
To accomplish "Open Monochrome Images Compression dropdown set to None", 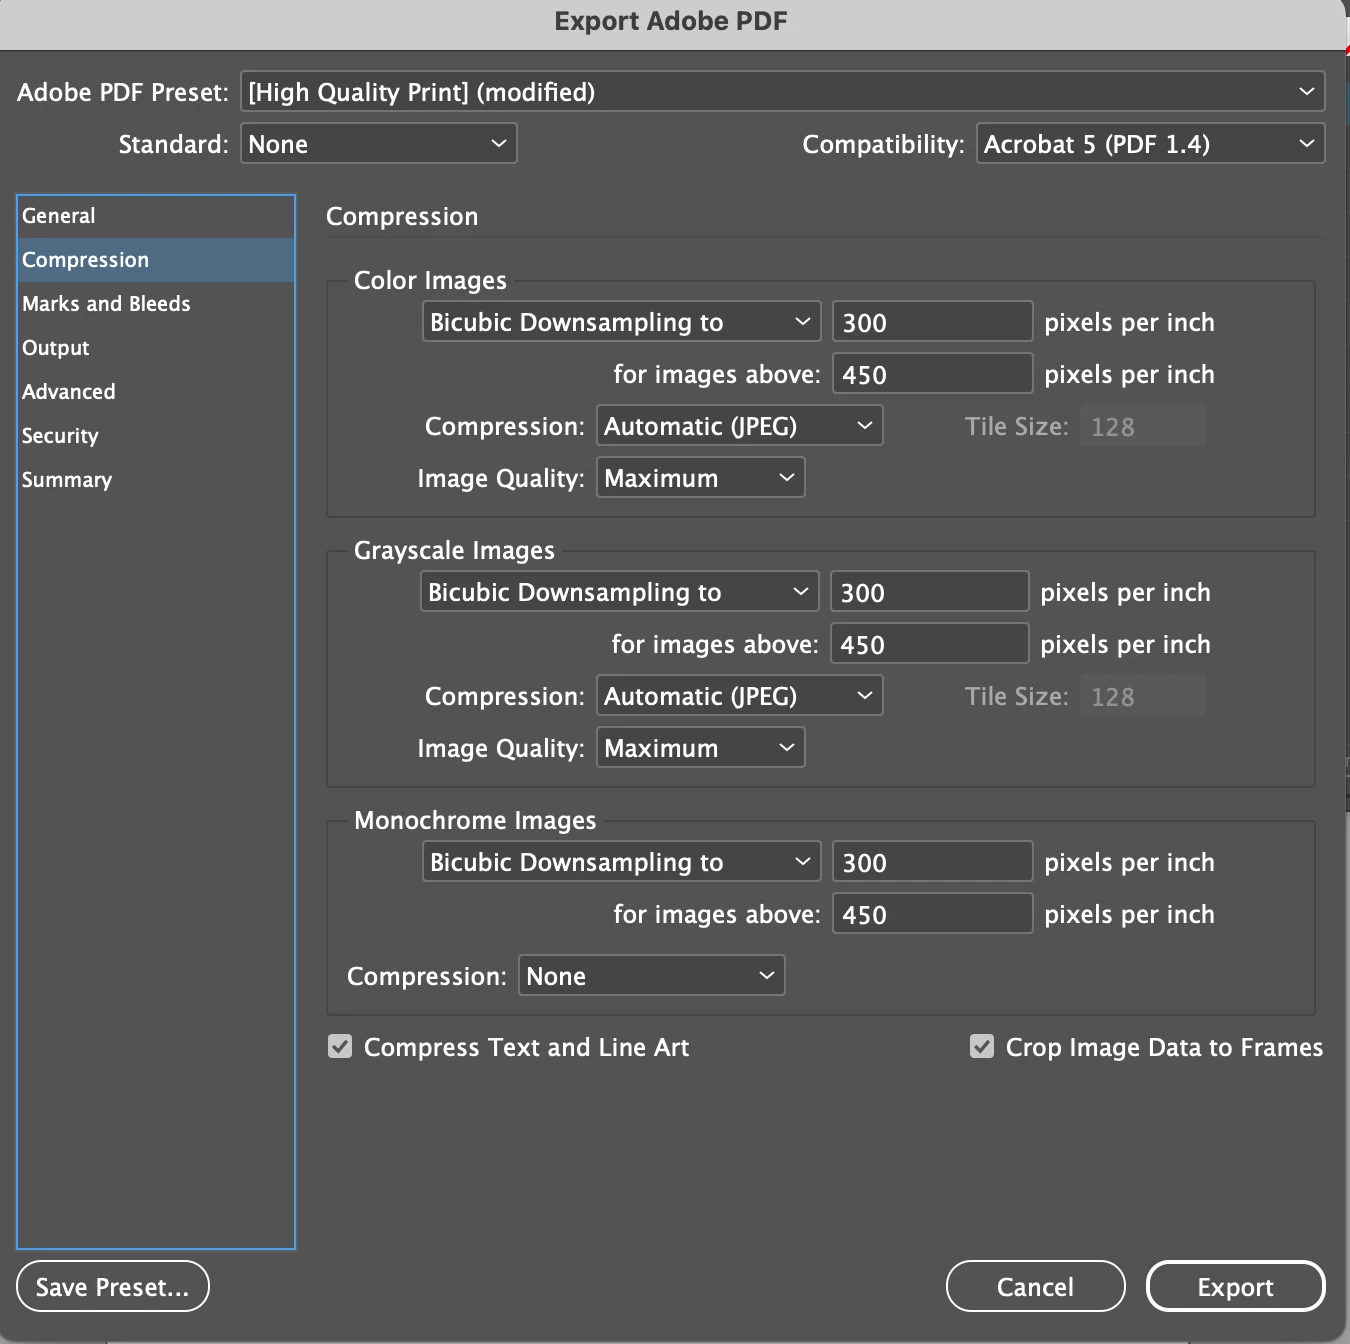I will click(x=651, y=976).
